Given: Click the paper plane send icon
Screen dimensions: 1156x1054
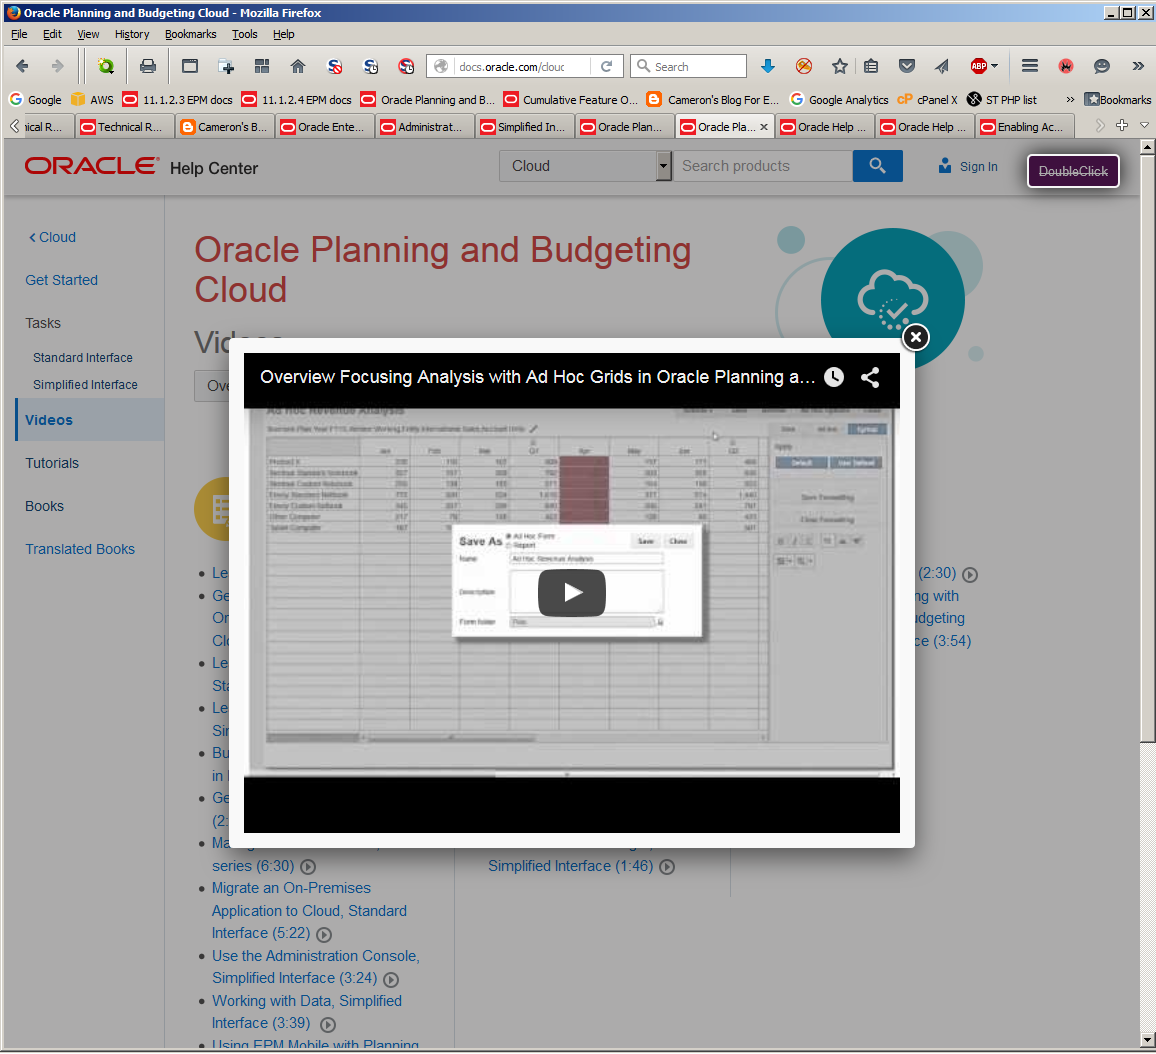Looking at the screenshot, I should 942,66.
